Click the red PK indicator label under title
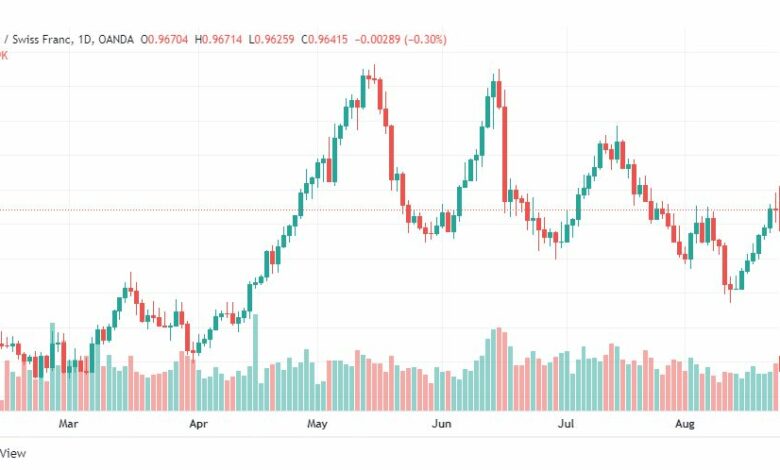Viewport: 780px width, 470px height. click(x=3, y=55)
